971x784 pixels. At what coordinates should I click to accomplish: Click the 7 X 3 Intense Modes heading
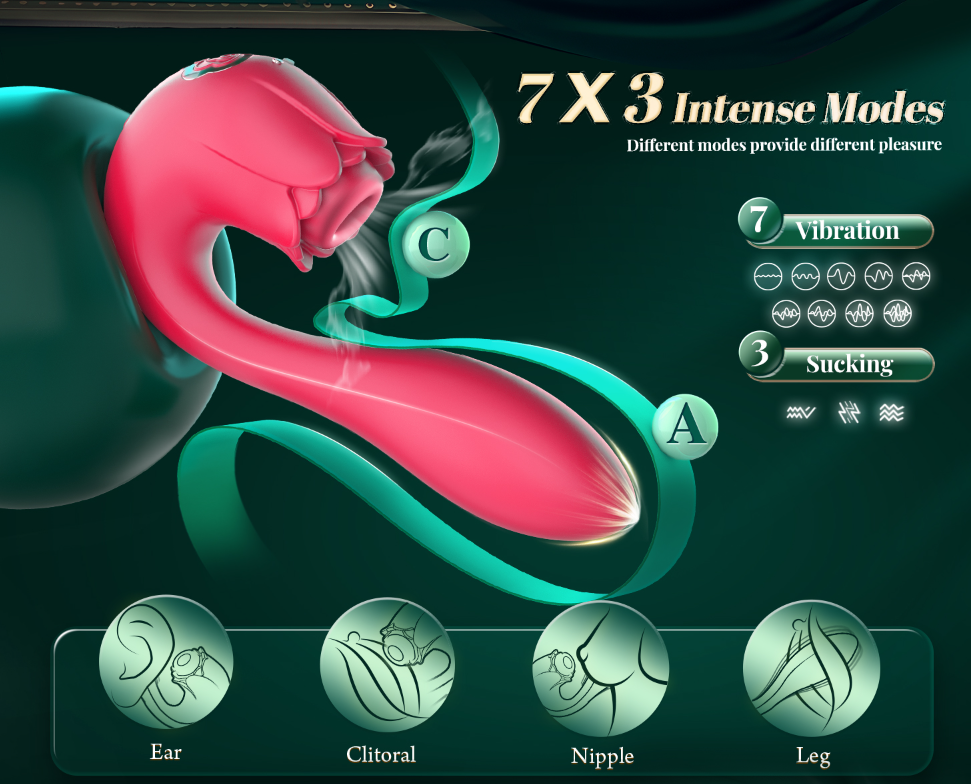pos(730,100)
